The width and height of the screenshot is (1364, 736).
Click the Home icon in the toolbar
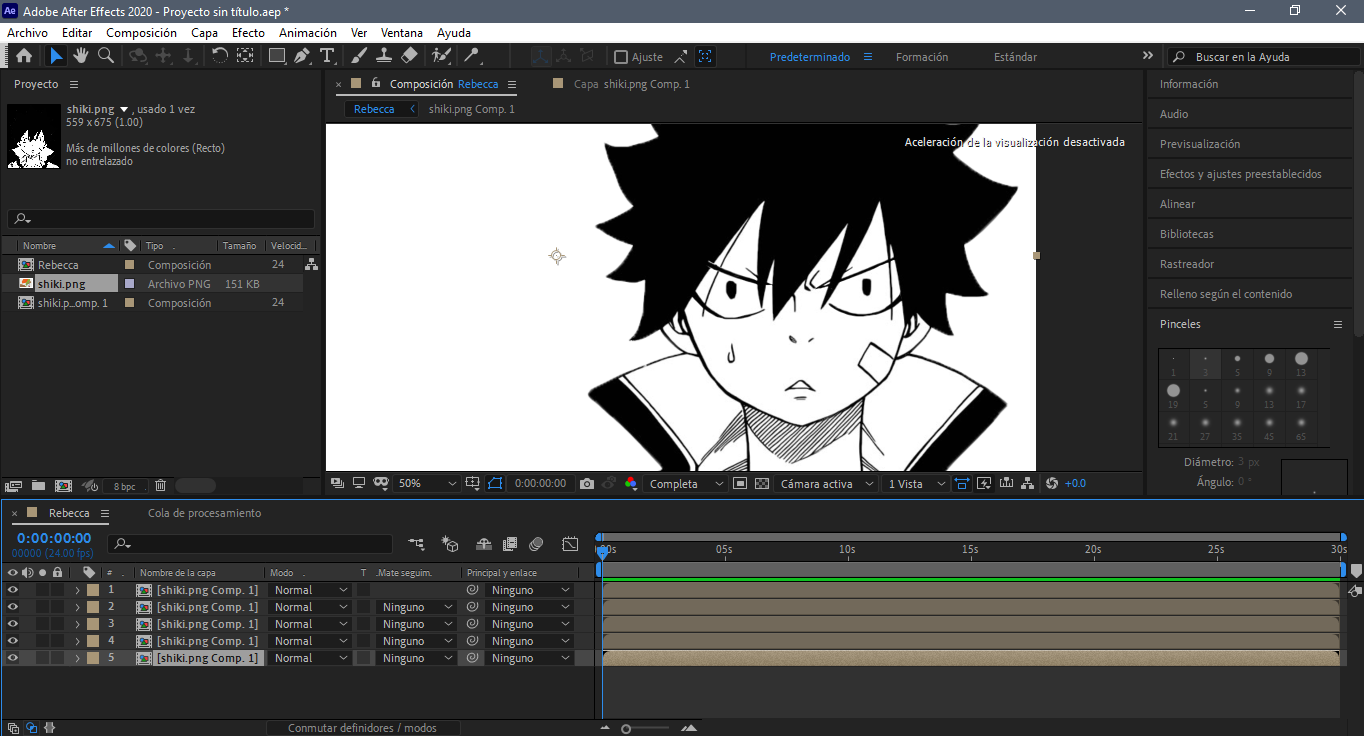[x=24, y=56]
